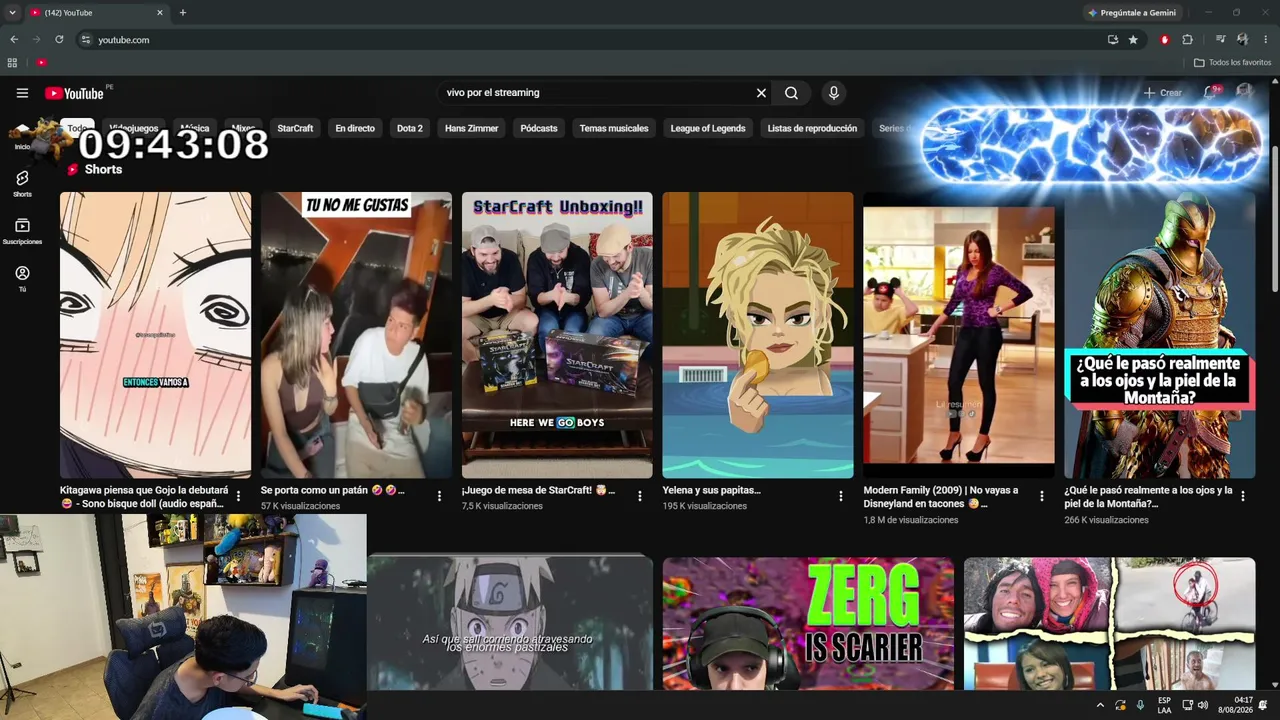
Task: Bookmark this page with the star
Action: pos(1133,40)
